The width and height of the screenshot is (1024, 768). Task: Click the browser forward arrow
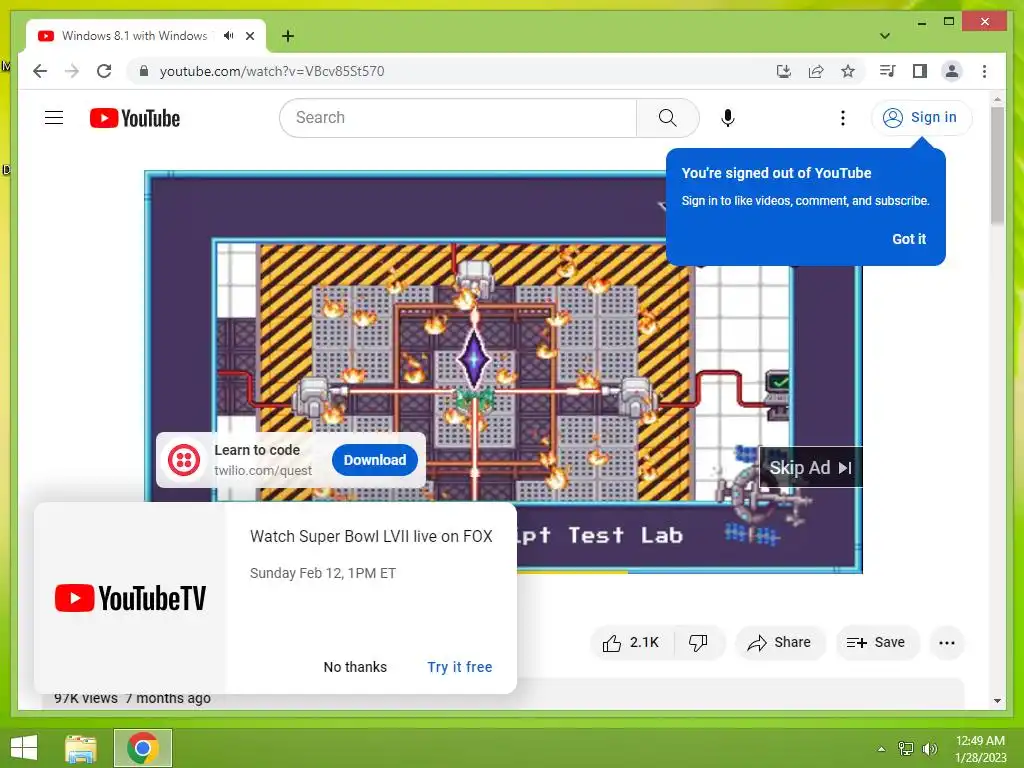click(x=72, y=71)
